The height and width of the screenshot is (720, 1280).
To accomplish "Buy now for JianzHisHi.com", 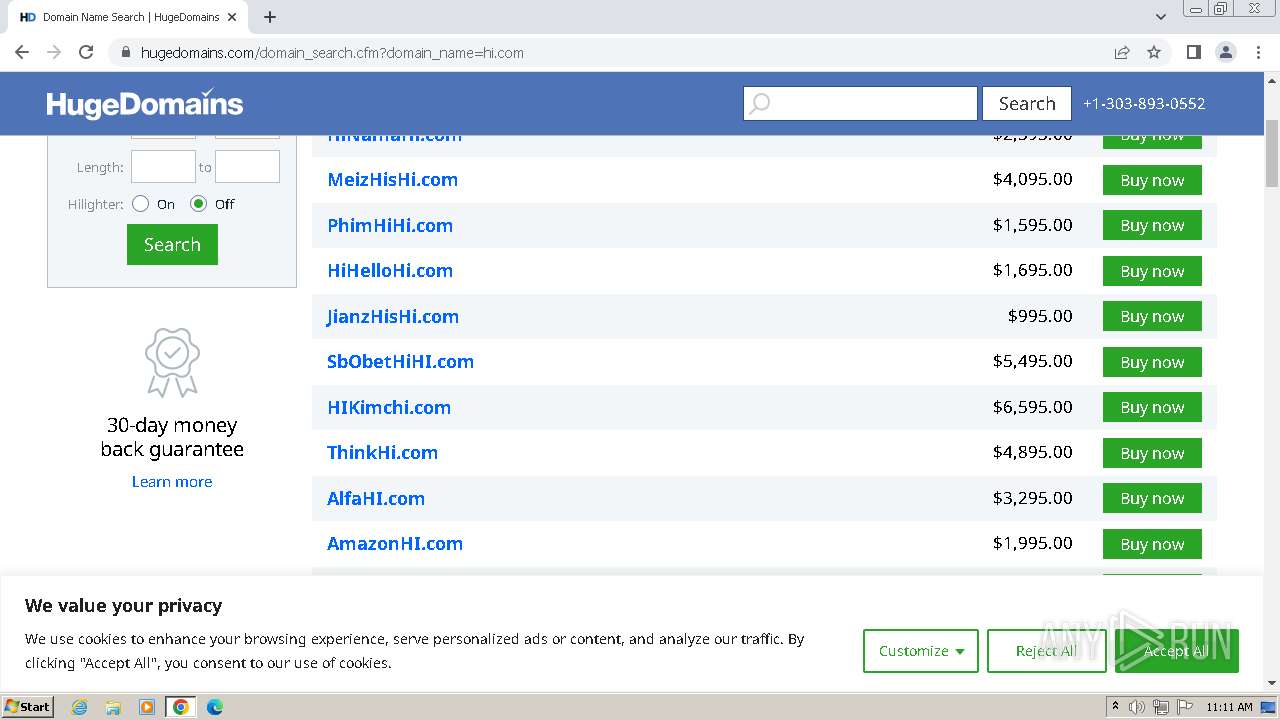I will pyautogui.click(x=1152, y=316).
